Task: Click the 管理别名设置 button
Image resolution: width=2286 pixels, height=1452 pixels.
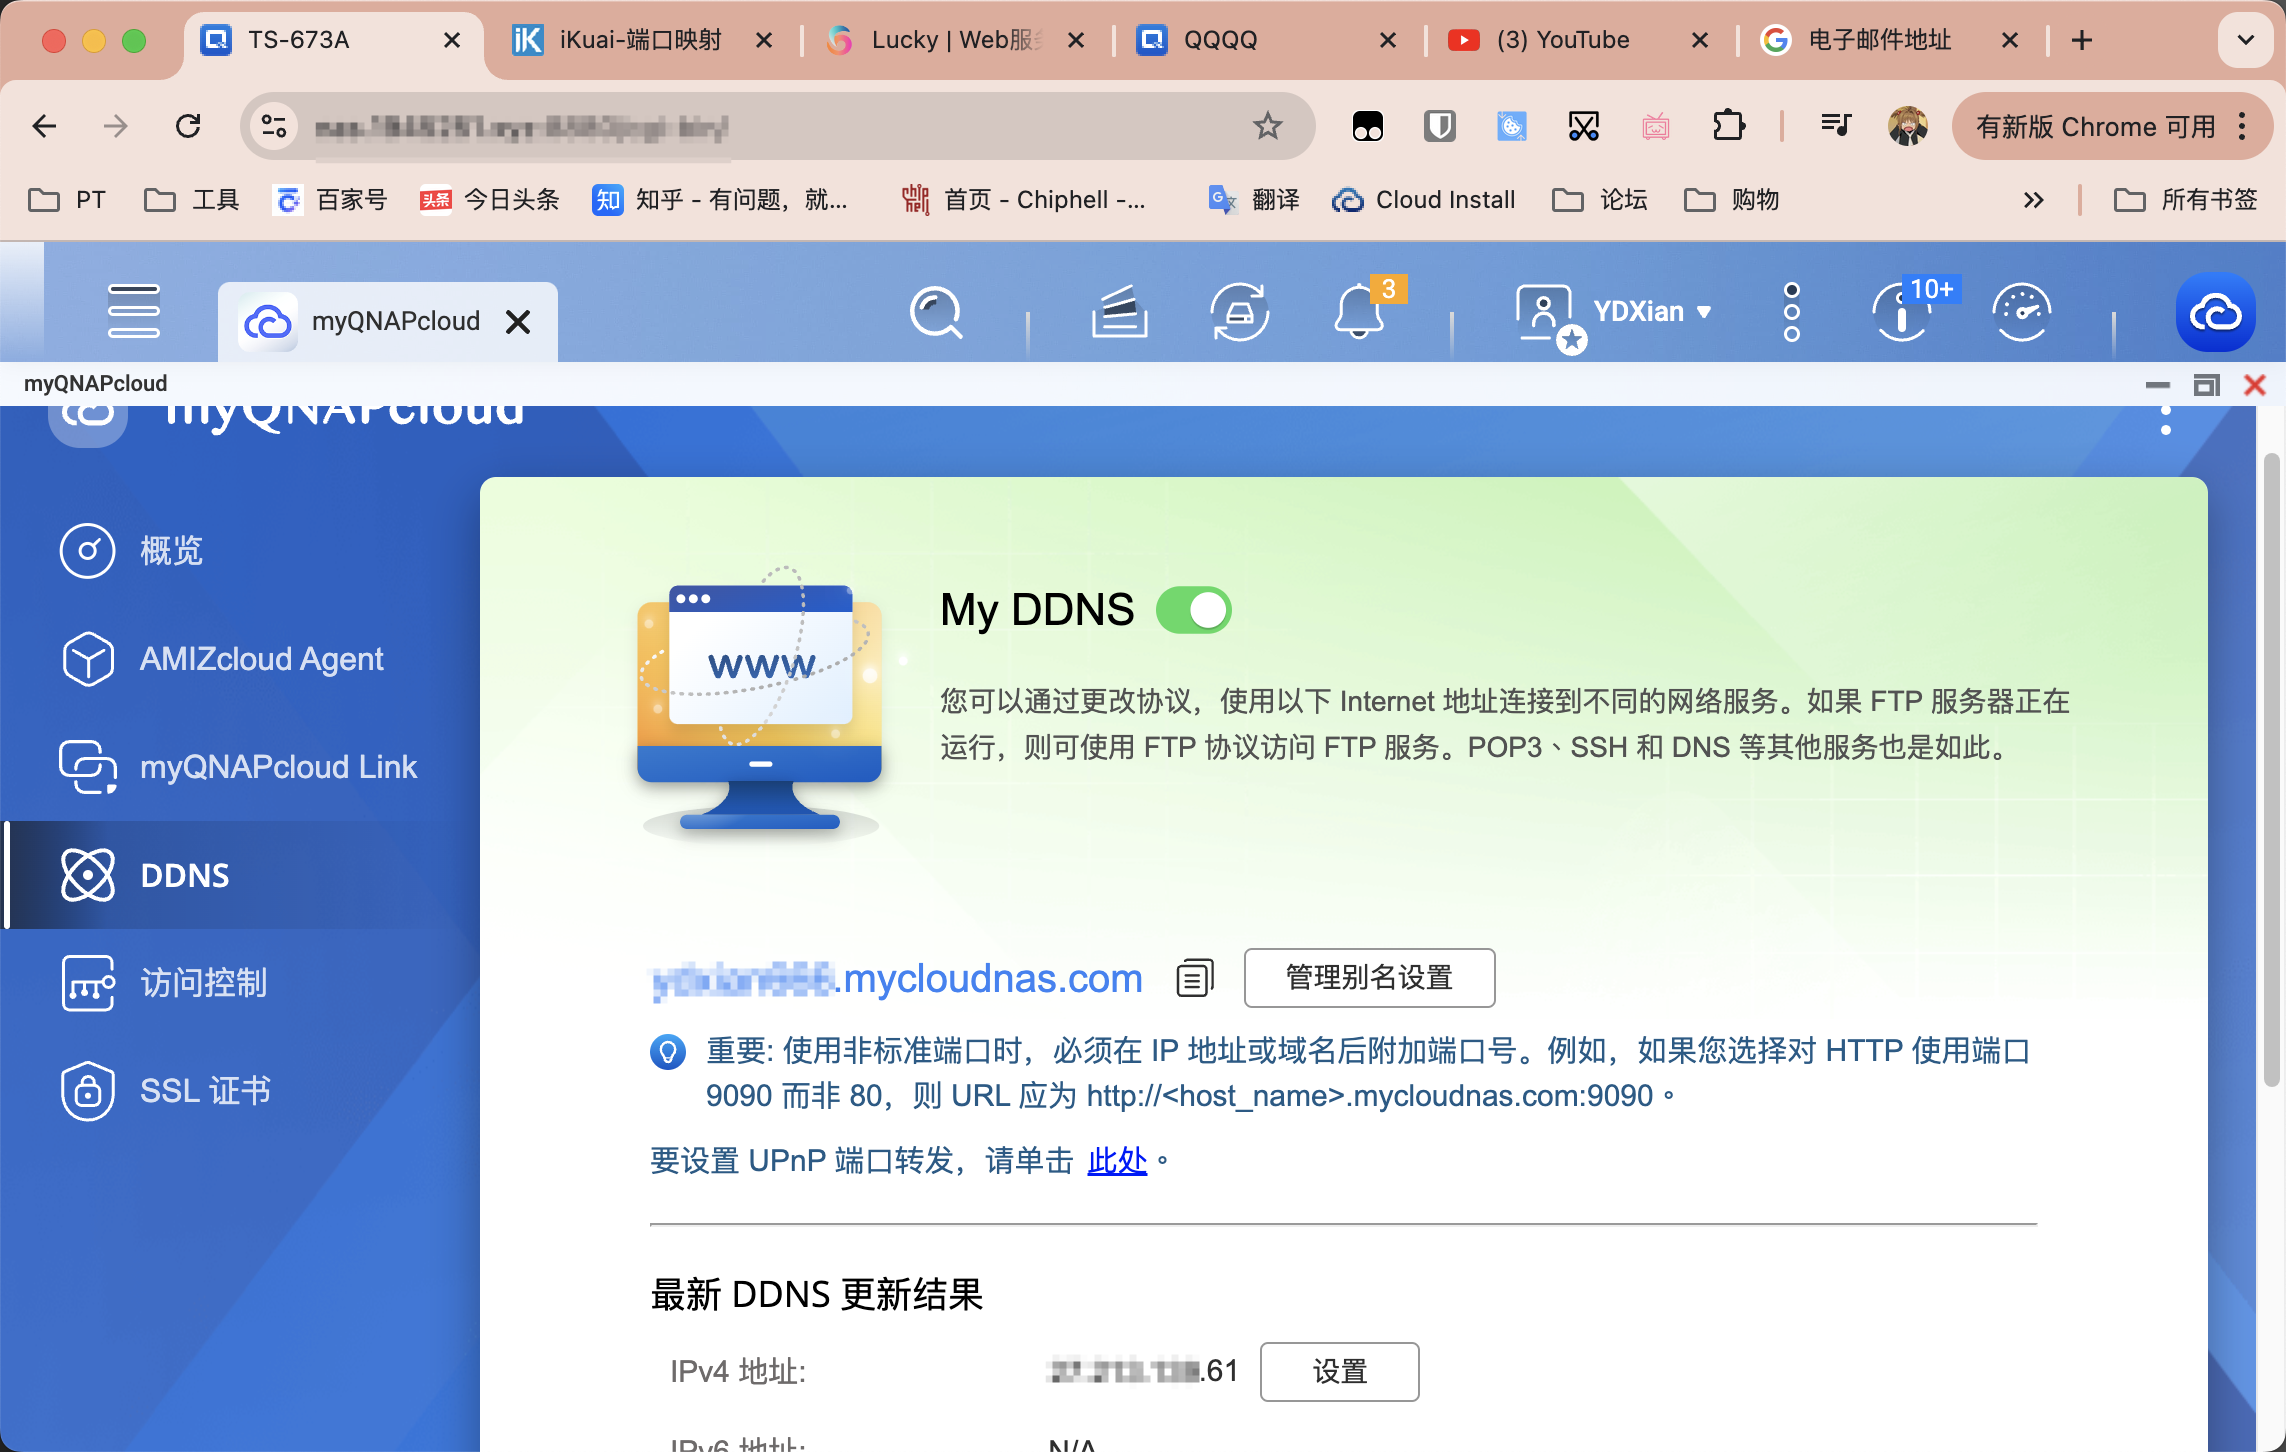Action: coord(1369,977)
